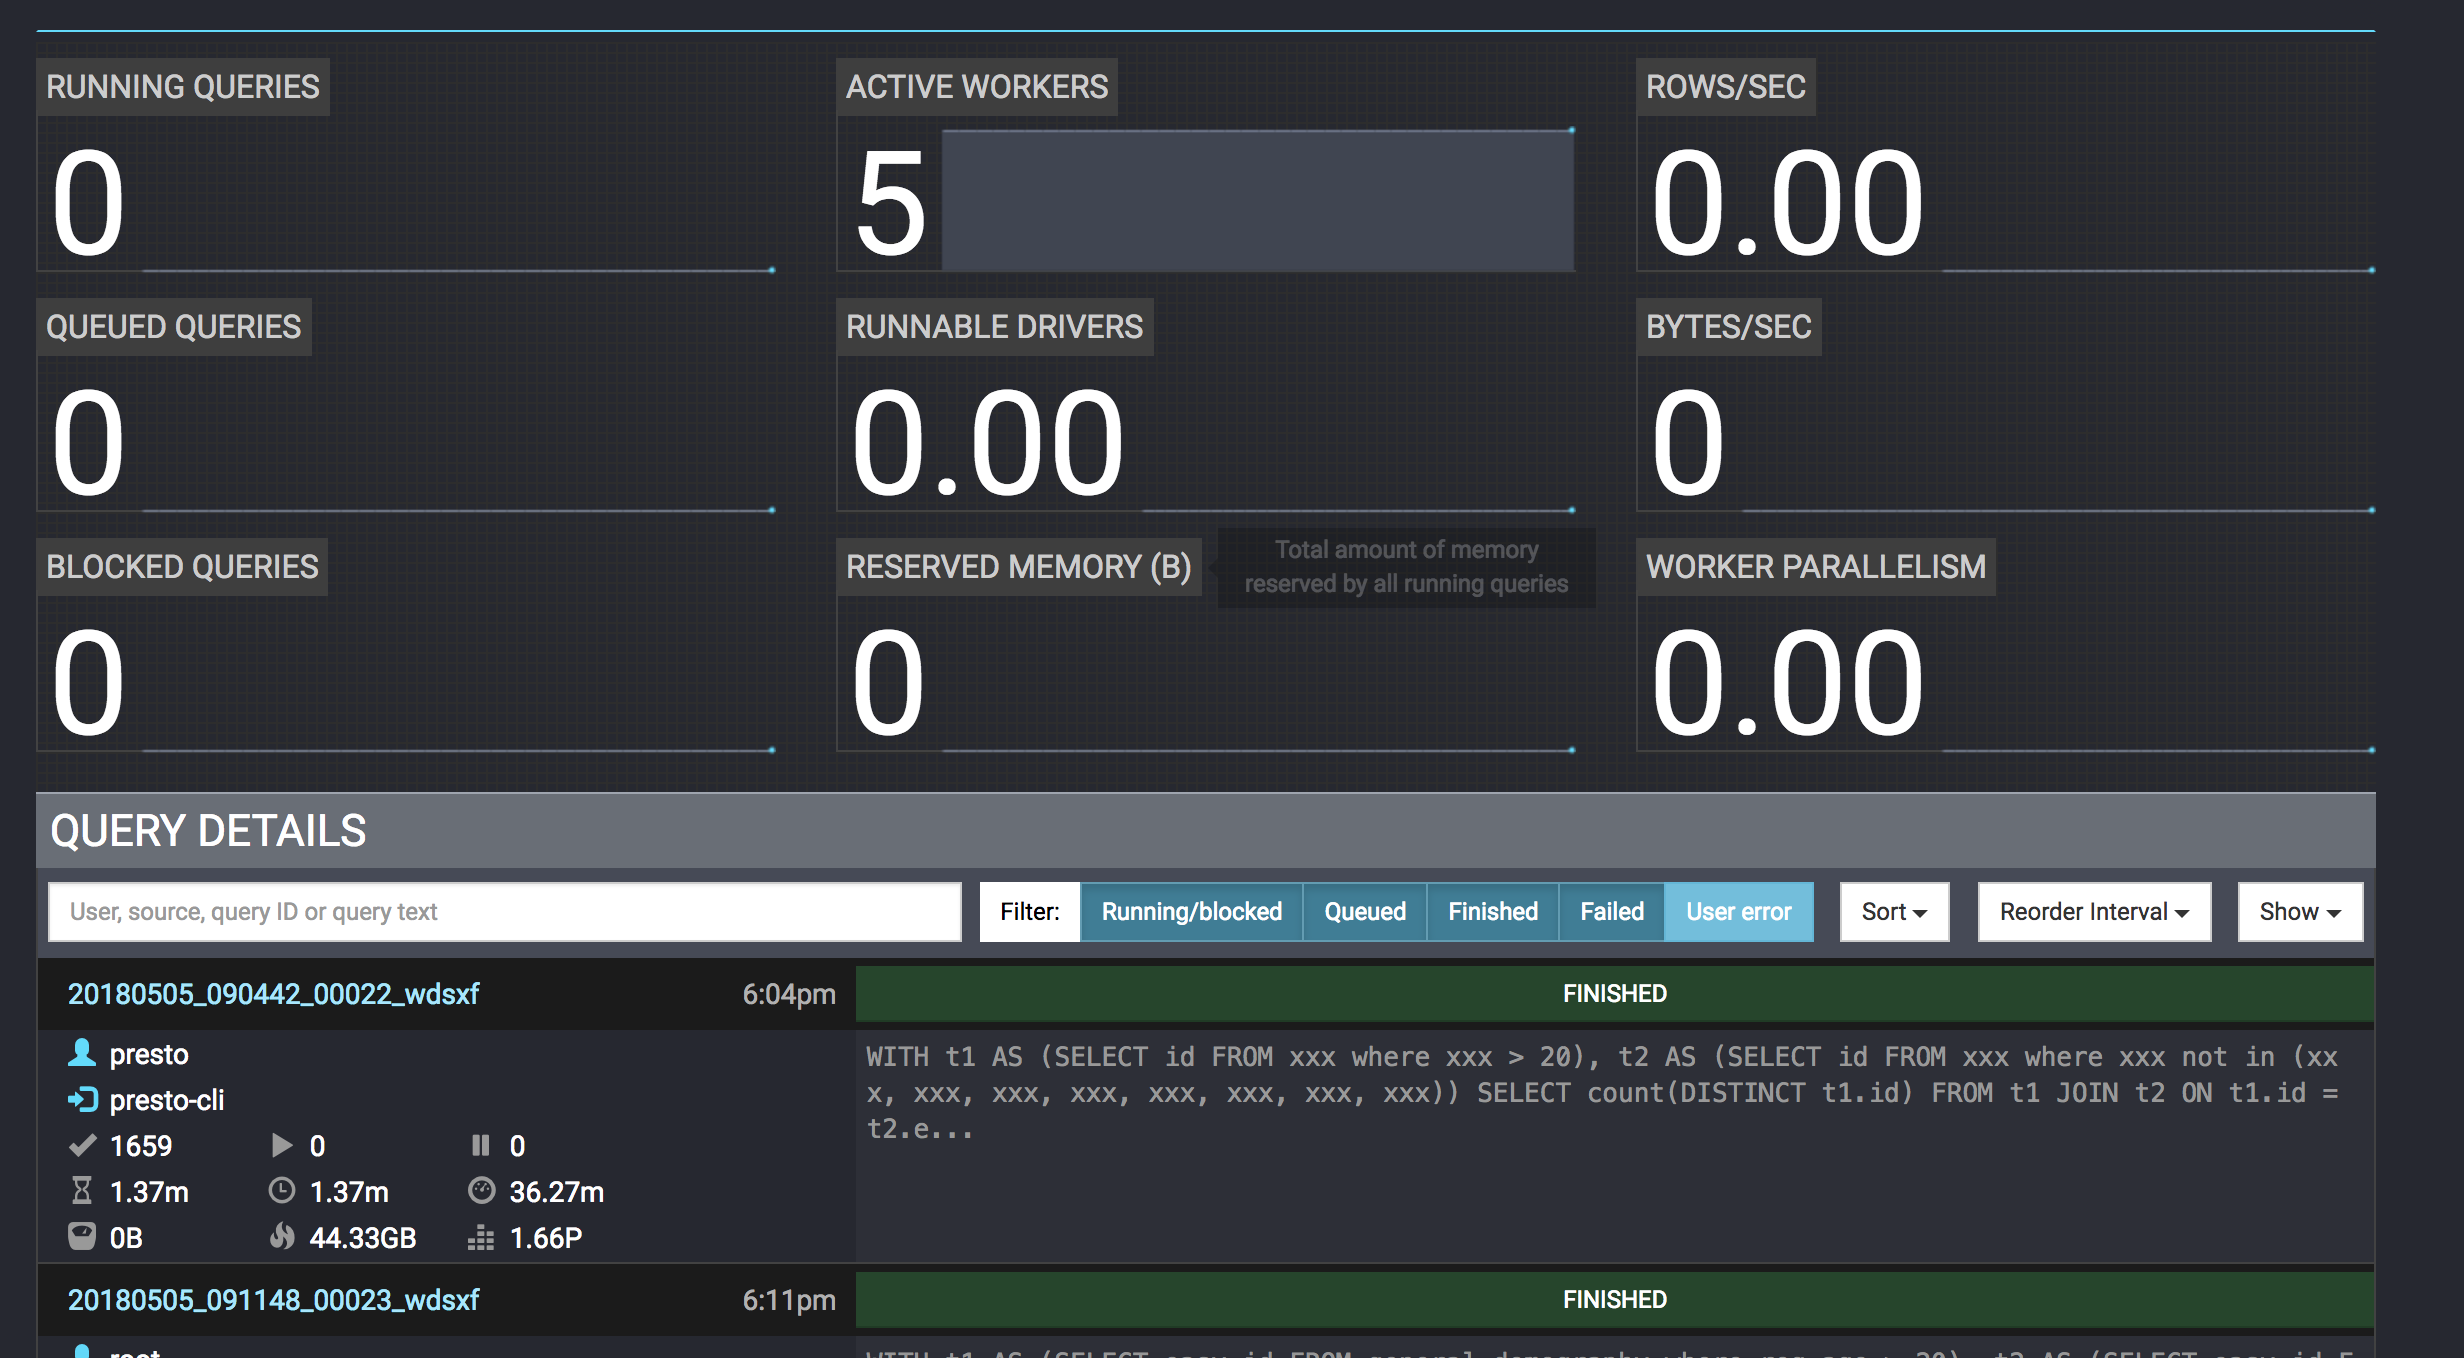
Task: Open query 20180505_090442_00022_wdsxf link
Action: 273,994
